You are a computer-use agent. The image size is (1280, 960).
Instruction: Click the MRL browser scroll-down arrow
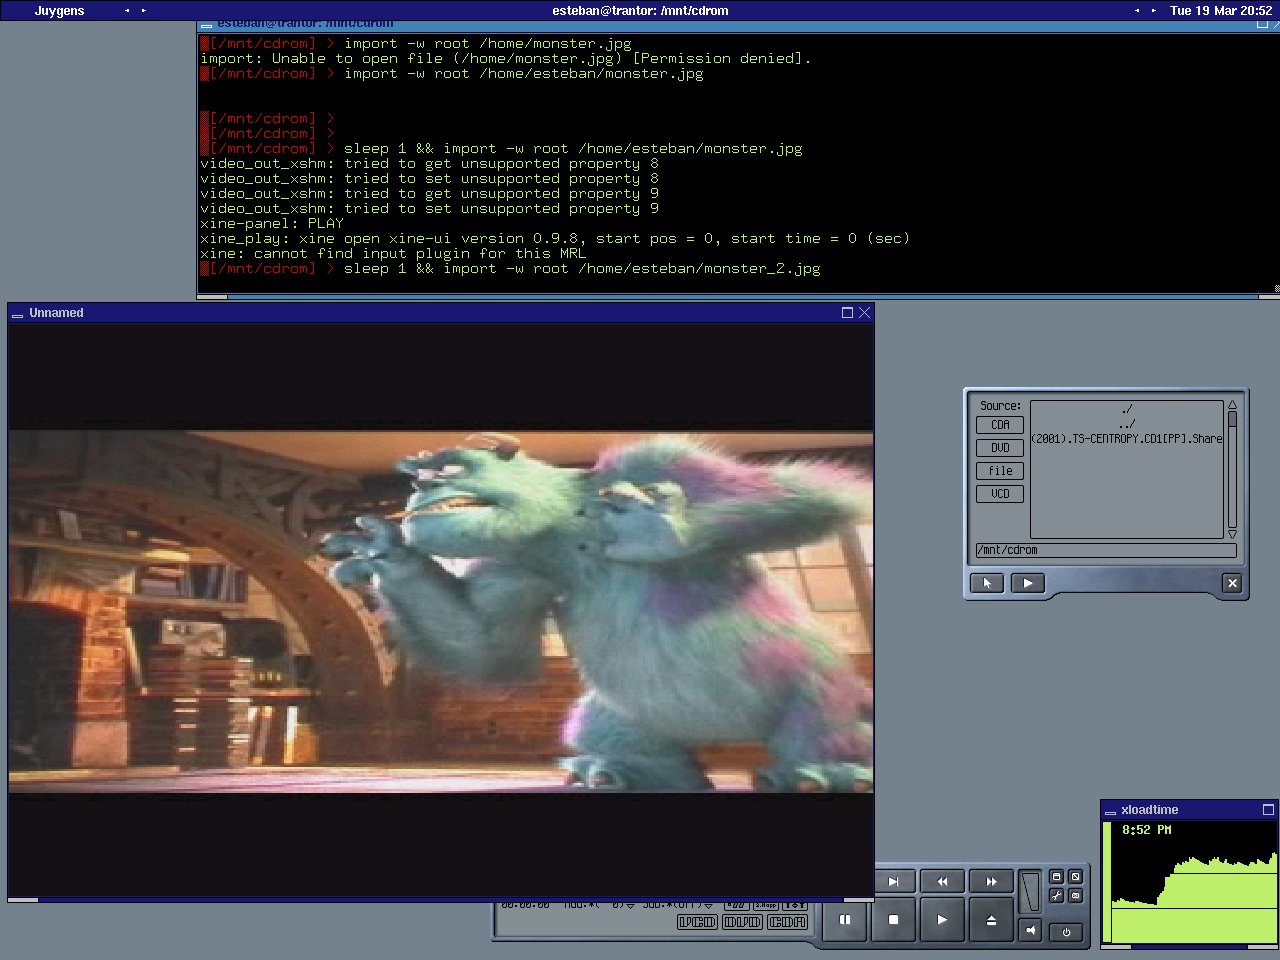pyautogui.click(x=1232, y=535)
